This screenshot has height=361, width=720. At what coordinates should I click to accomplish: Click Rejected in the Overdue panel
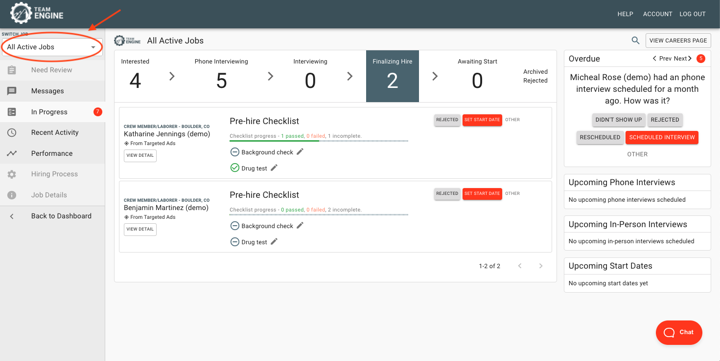(x=665, y=120)
